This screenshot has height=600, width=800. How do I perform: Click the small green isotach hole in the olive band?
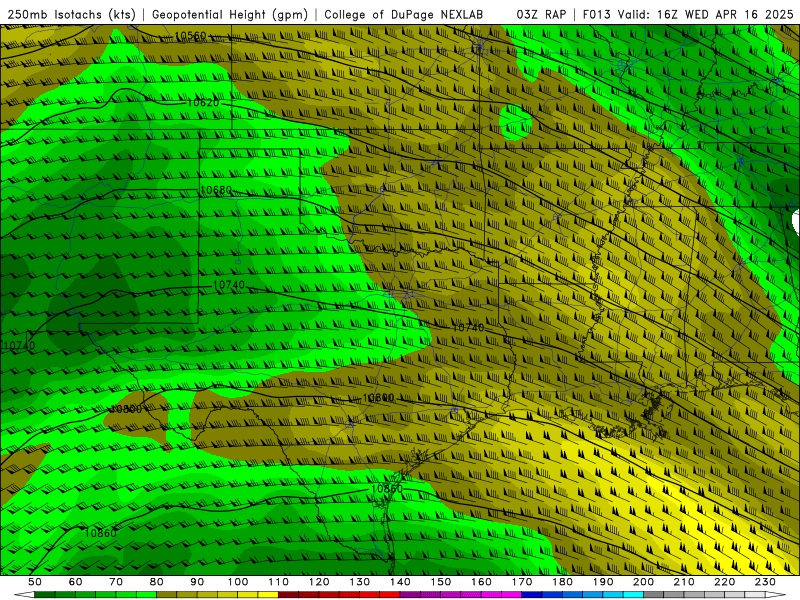(515, 122)
